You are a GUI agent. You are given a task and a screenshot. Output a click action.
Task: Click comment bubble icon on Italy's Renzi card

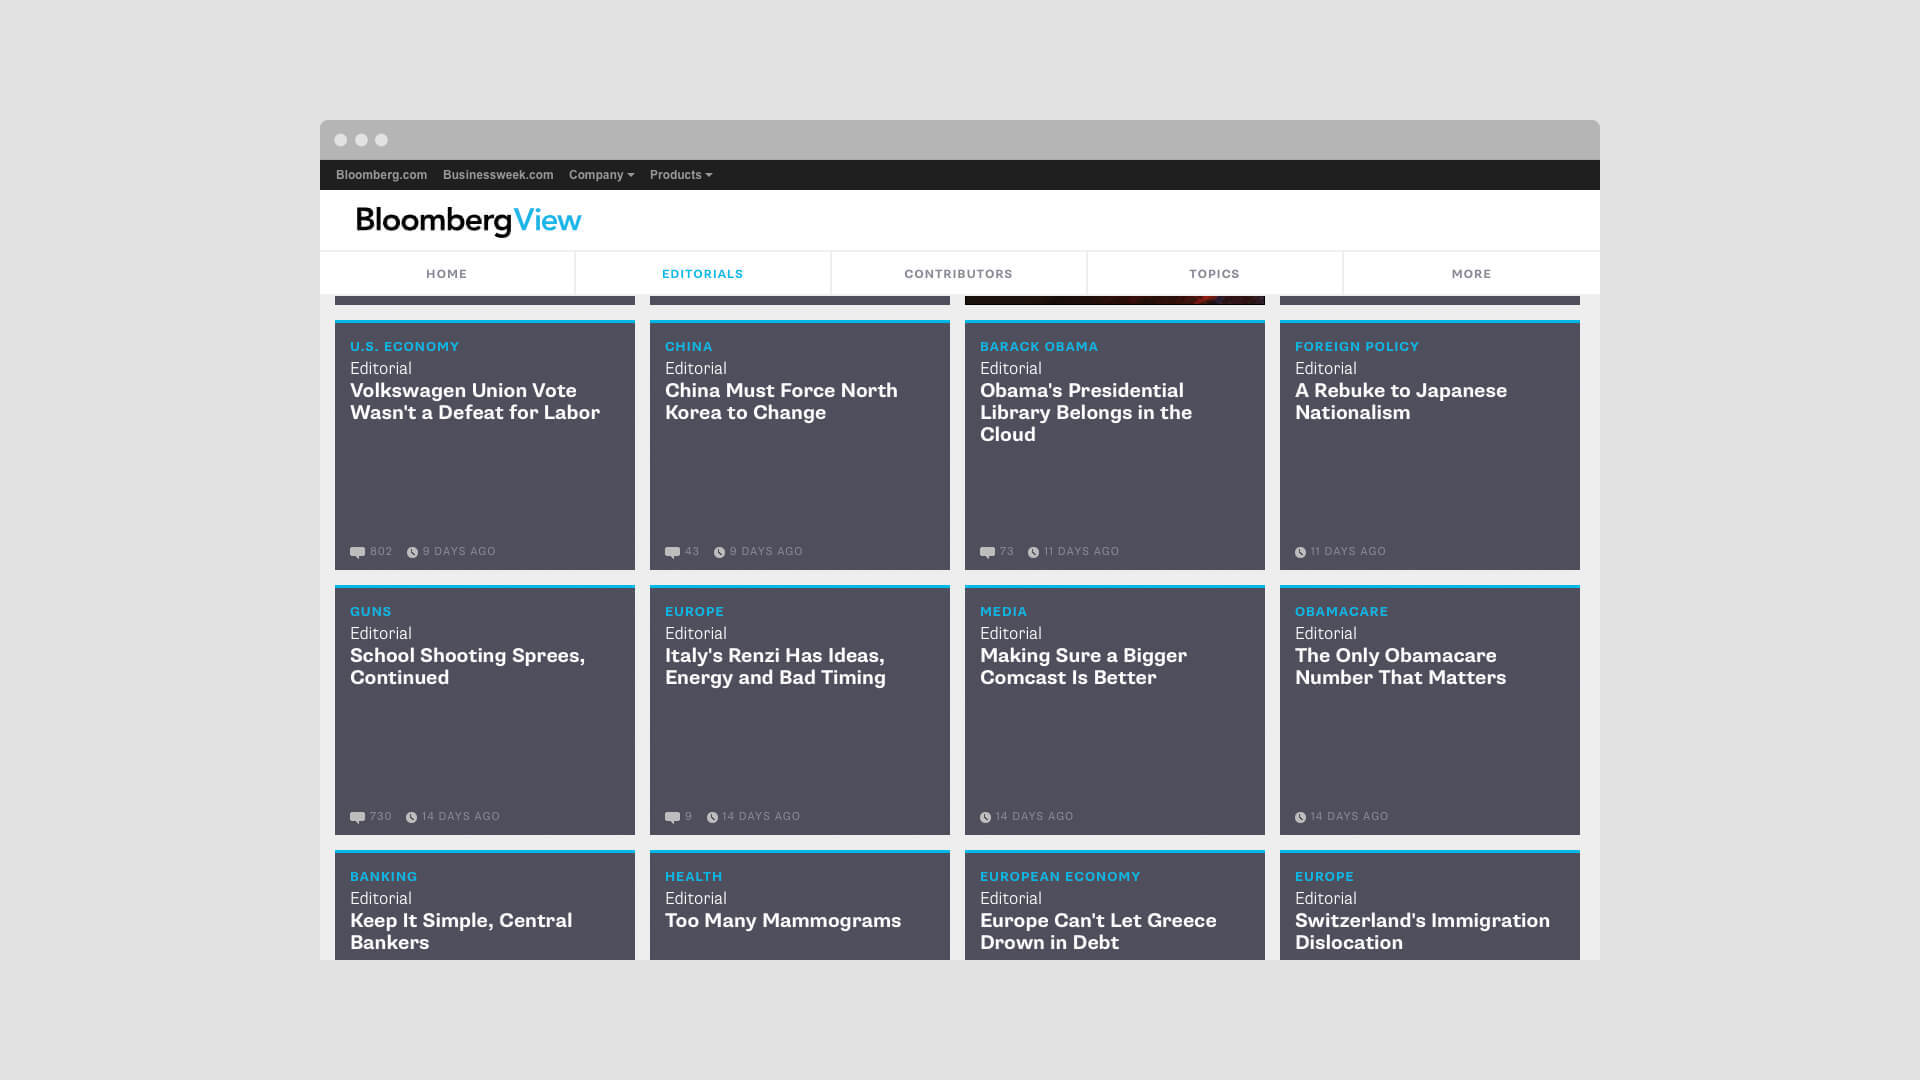coord(672,817)
